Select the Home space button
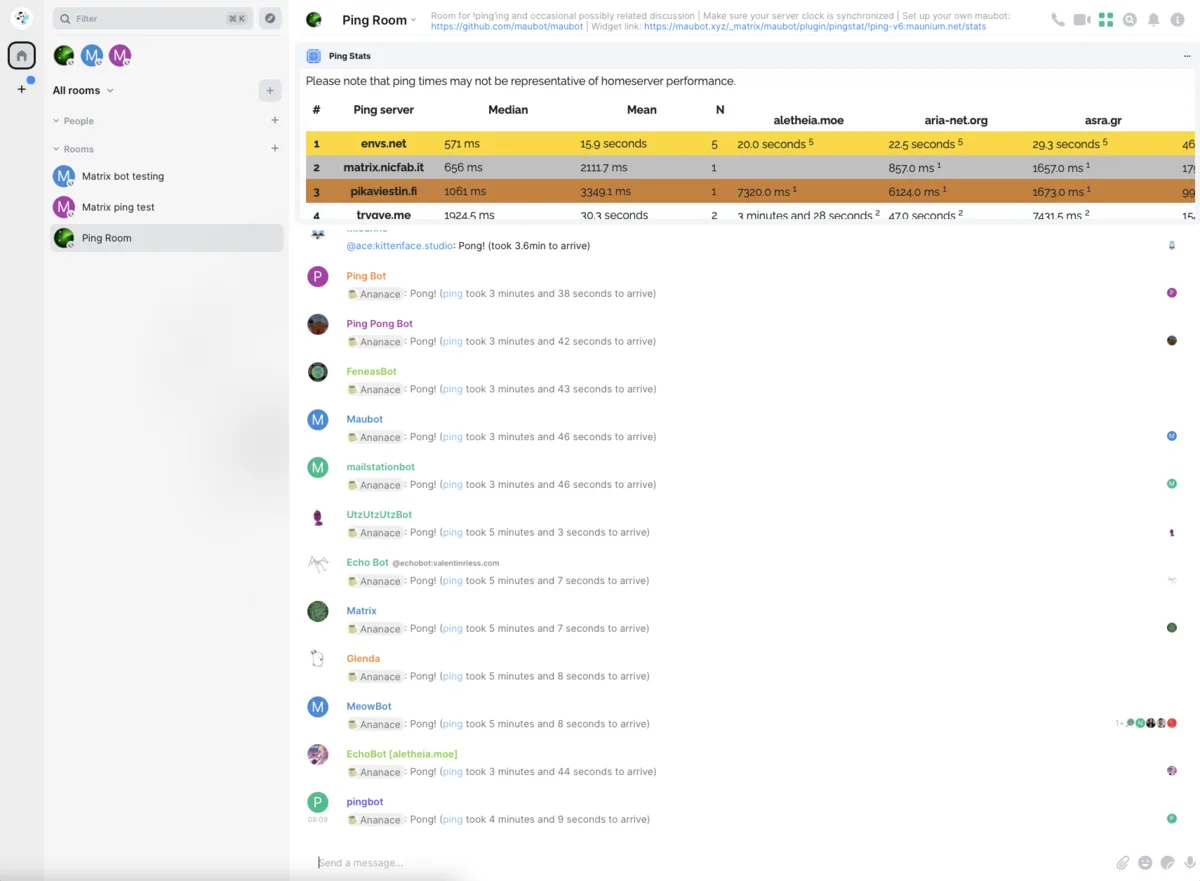The image size is (1200, 881). 22,56
